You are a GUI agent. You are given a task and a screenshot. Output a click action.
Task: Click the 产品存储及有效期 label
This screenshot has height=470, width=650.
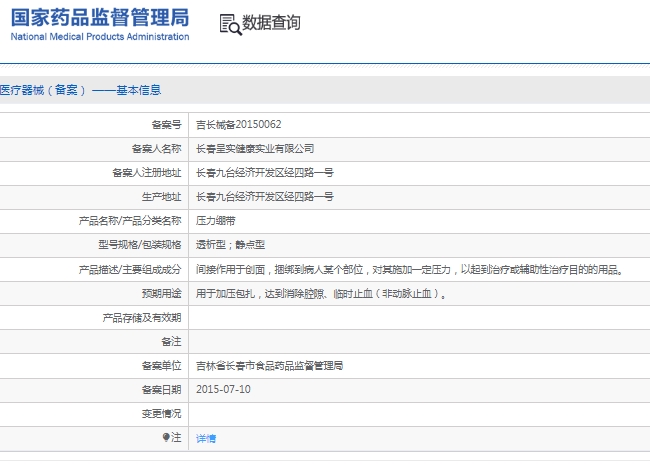(142, 317)
